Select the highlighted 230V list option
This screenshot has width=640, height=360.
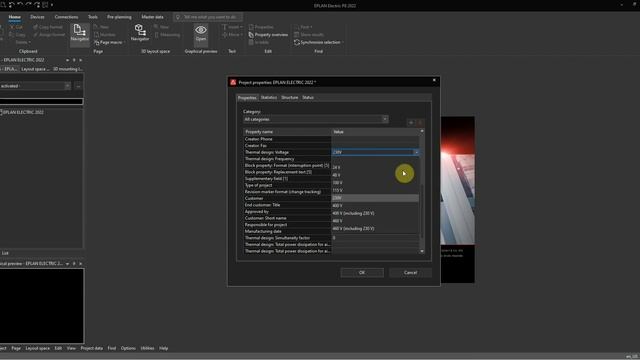point(375,198)
